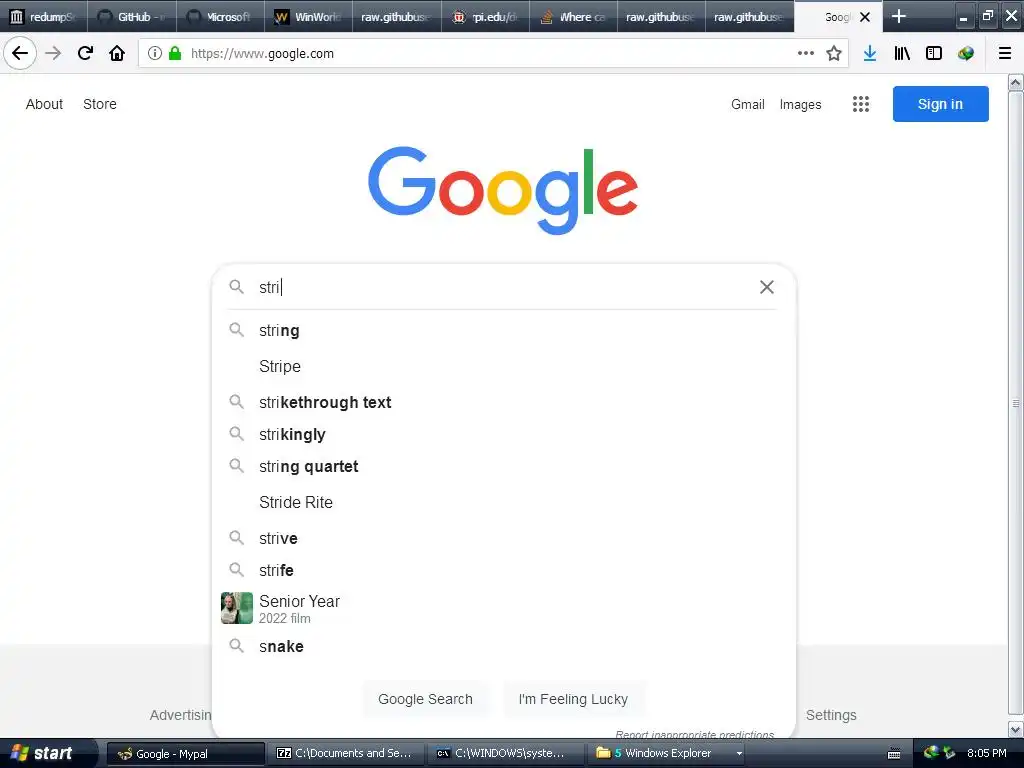The width and height of the screenshot is (1024, 768).
Task: Reload the page with the refresh icon
Action: [x=86, y=54]
